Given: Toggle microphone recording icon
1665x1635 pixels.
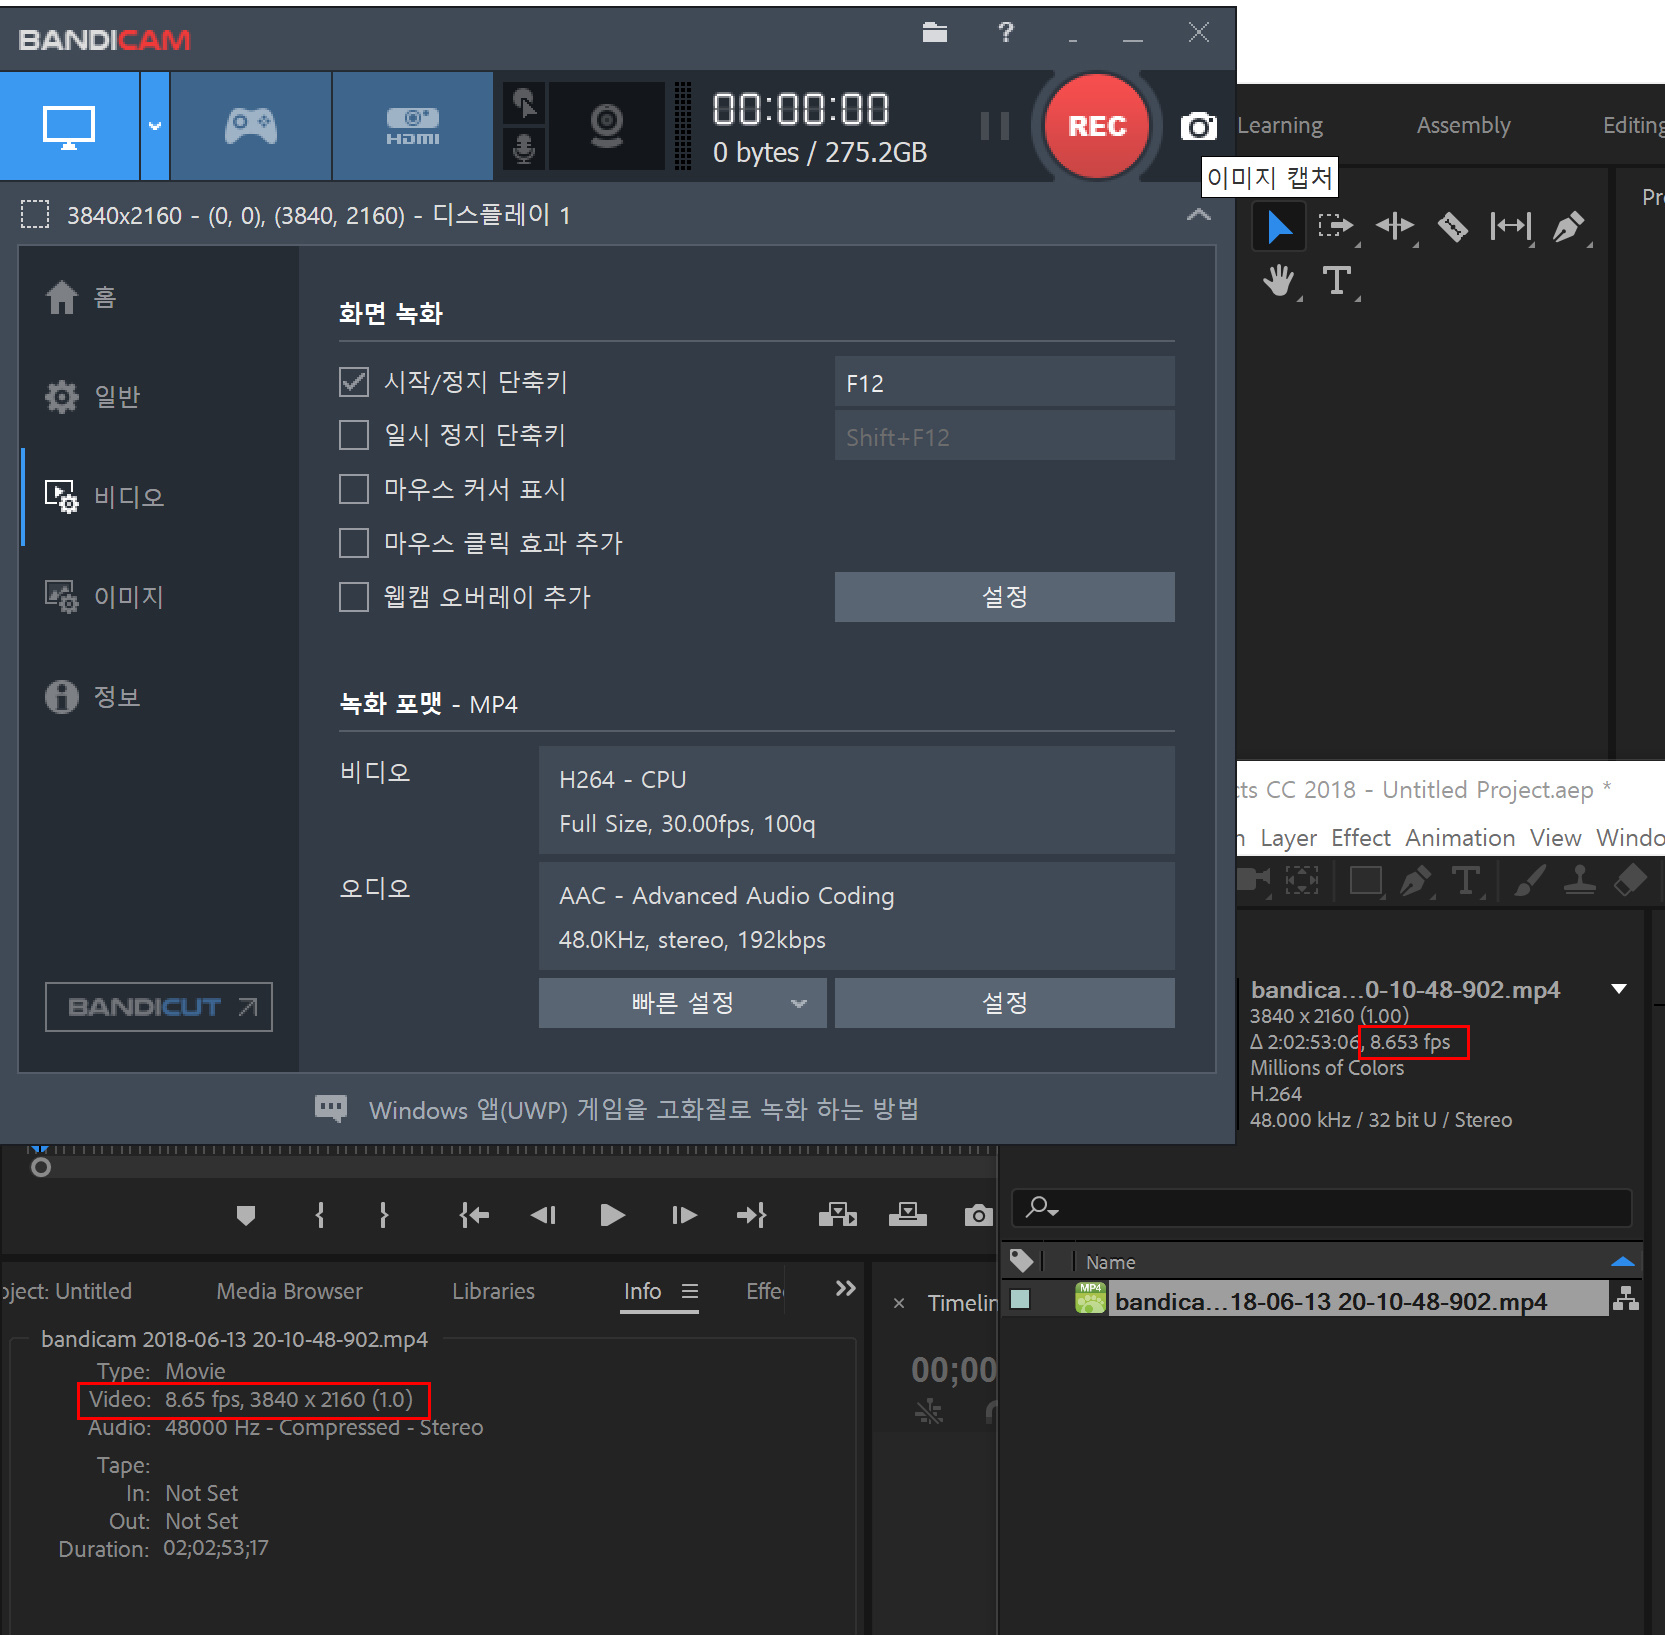Looking at the screenshot, I should (x=524, y=149).
